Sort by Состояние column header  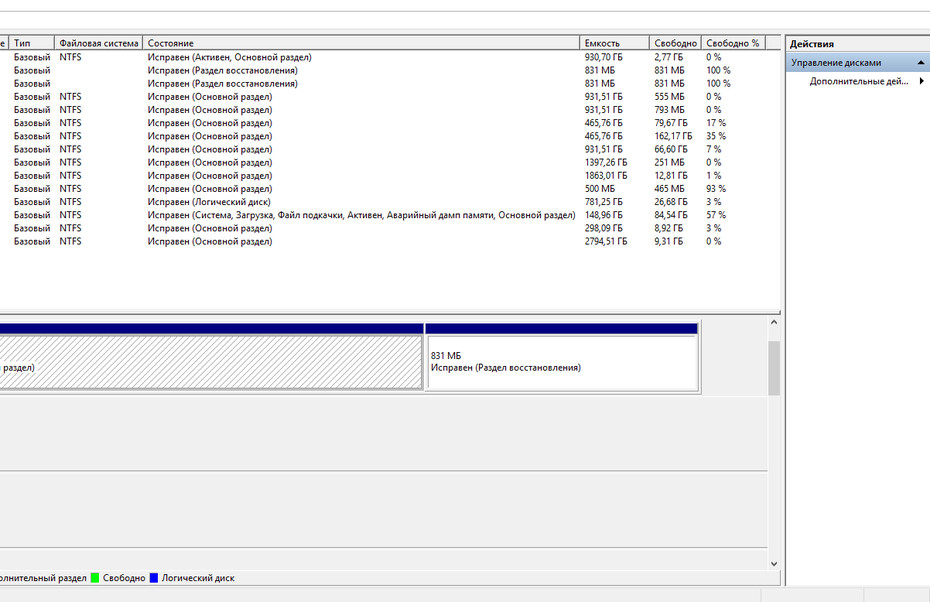pos(361,43)
